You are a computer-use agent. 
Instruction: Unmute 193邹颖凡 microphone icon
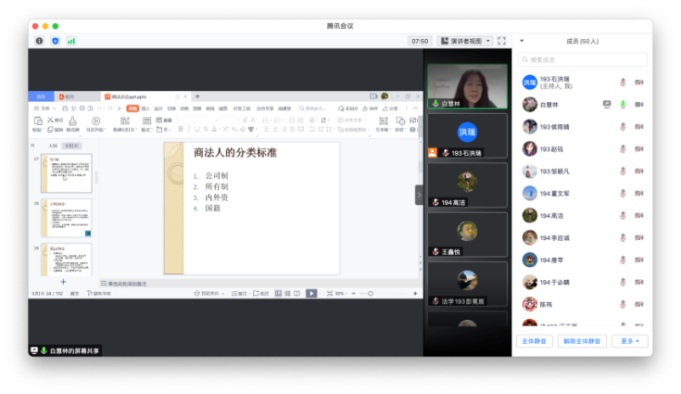tap(623, 171)
